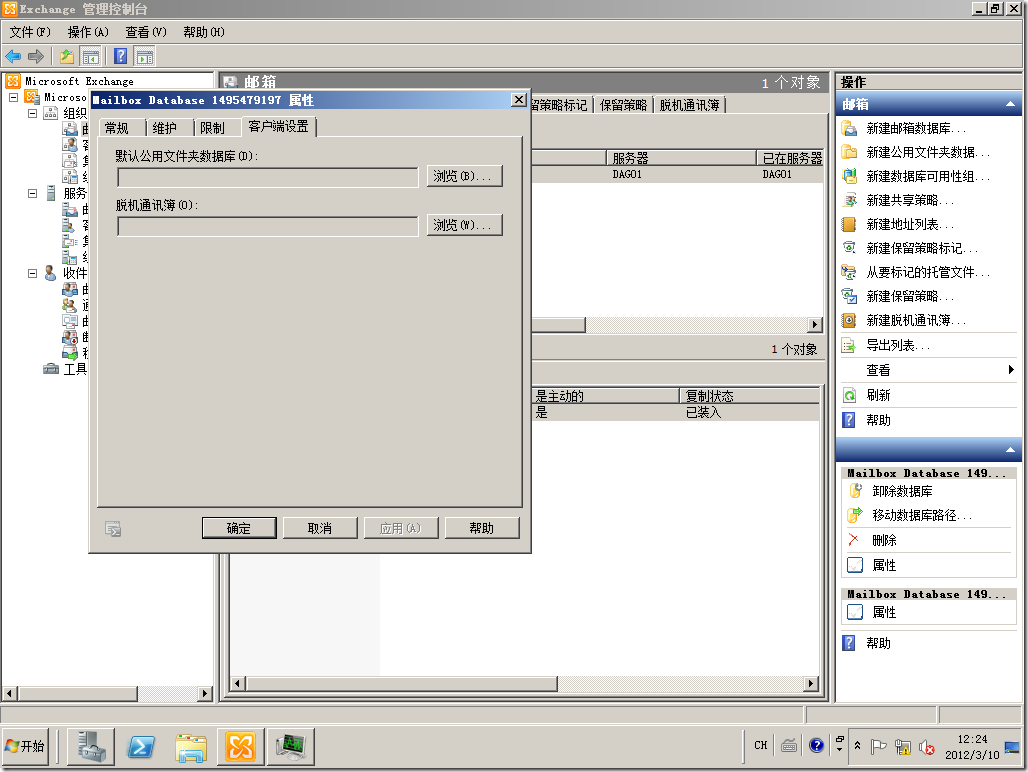1028x772 pixels.
Task: Open the 限制 tab in properties dialog
Action: [x=212, y=128]
